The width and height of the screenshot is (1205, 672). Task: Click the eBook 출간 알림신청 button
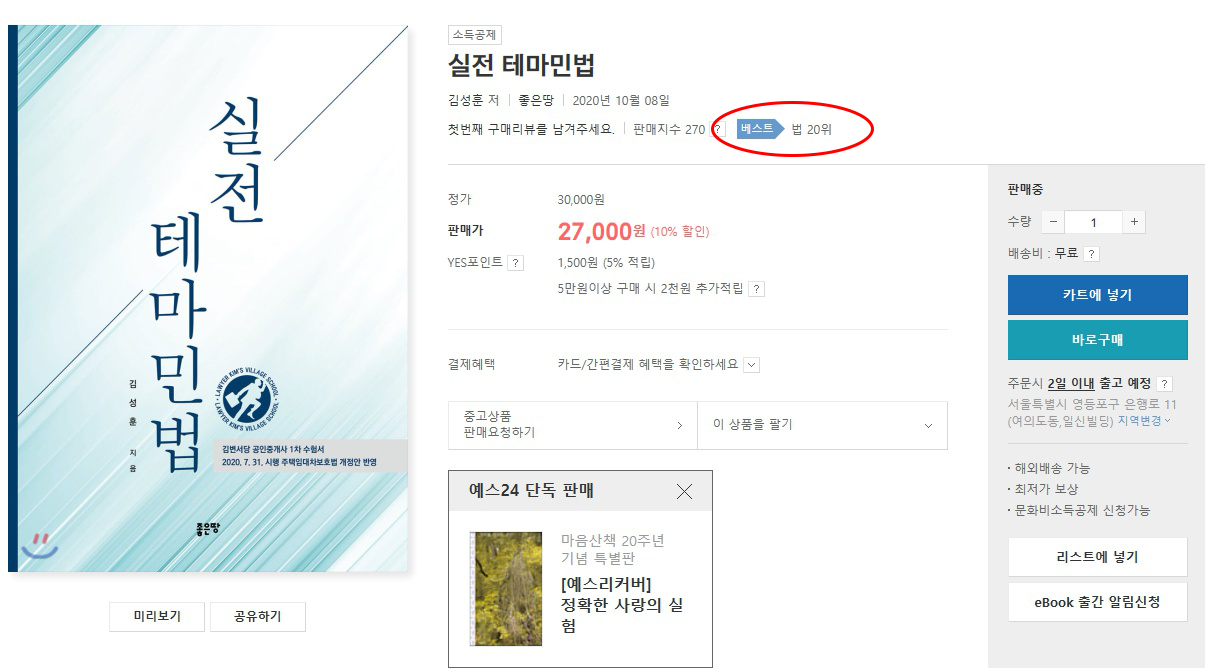click(1097, 602)
